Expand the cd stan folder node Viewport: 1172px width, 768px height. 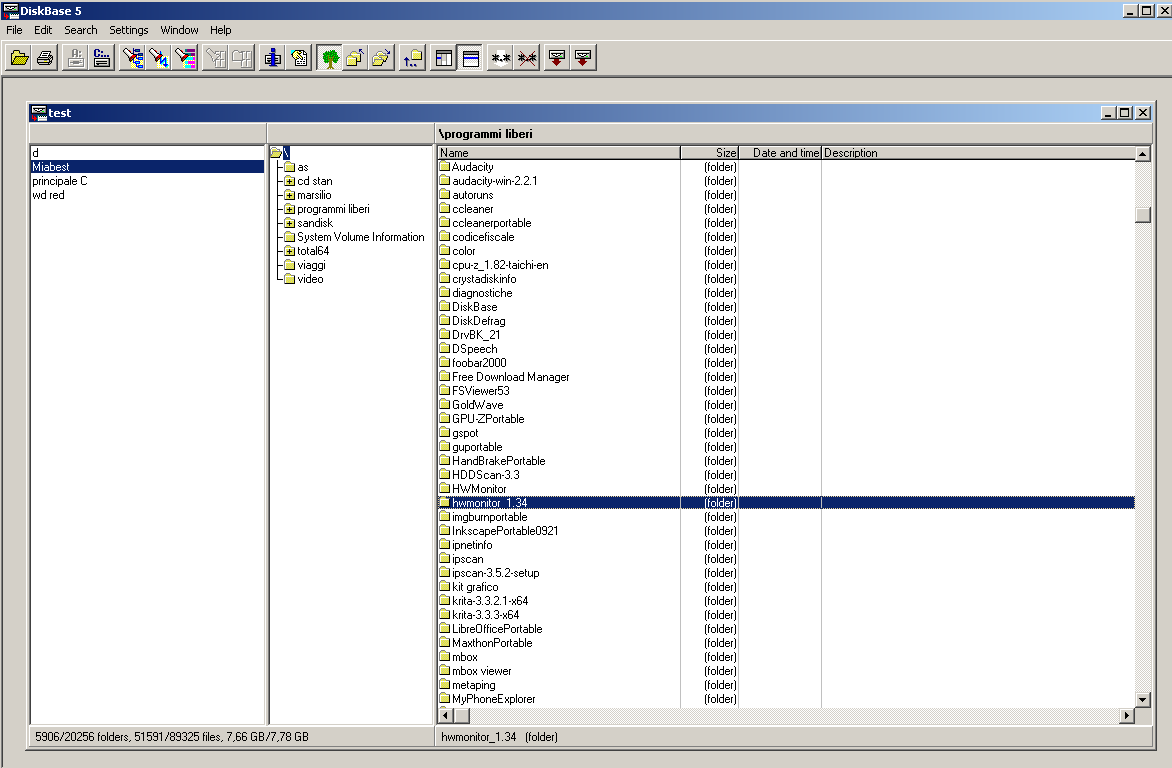289,181
